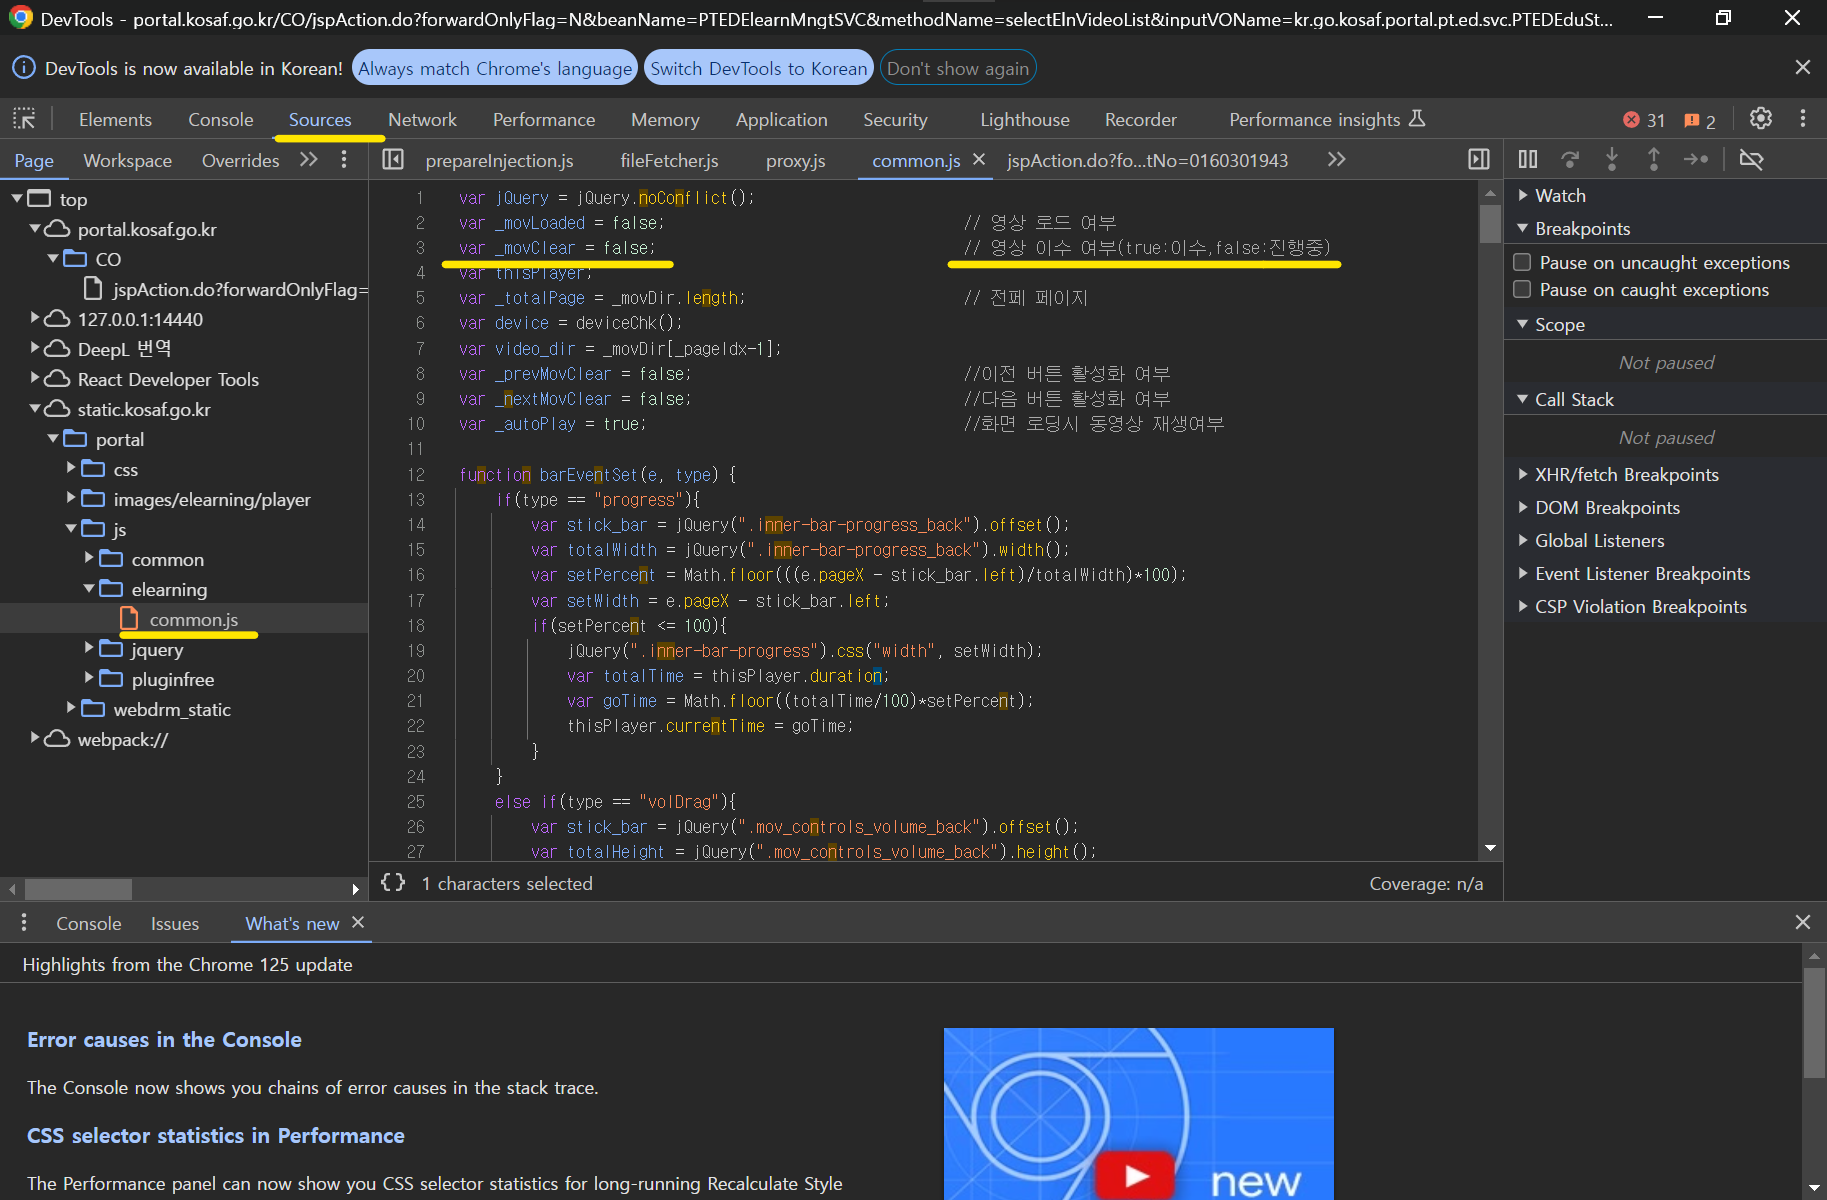This screenshot has width=1827, height=1200.
Task: Open navigator pane more options menu
Action: 344,160
